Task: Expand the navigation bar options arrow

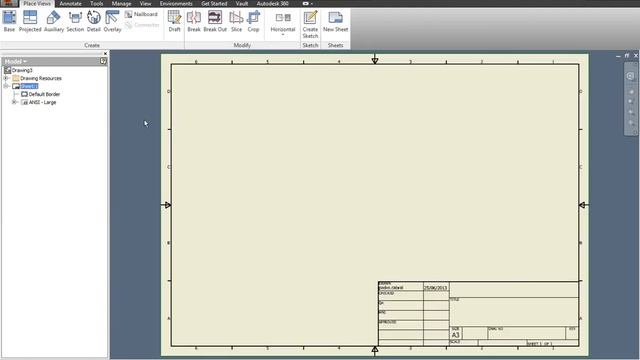Action: pyautogui.click(x=634, y=132)
